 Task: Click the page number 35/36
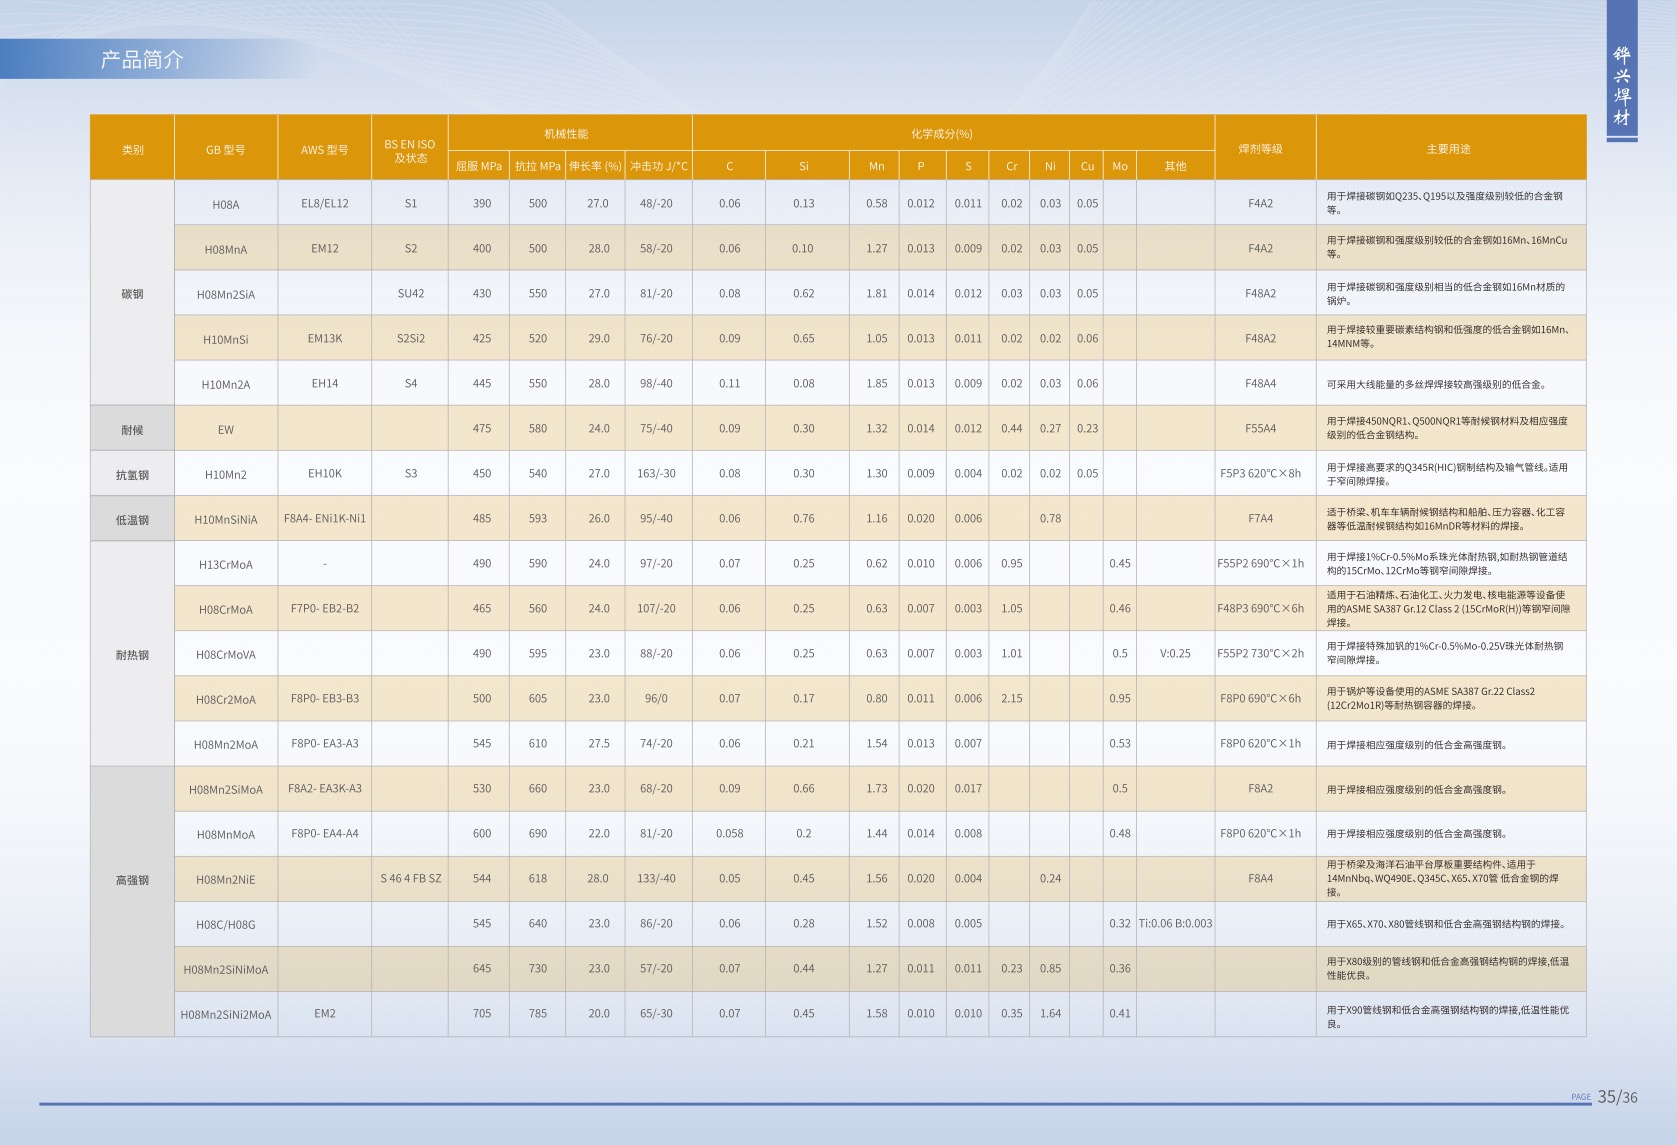click(1617, 1097)
